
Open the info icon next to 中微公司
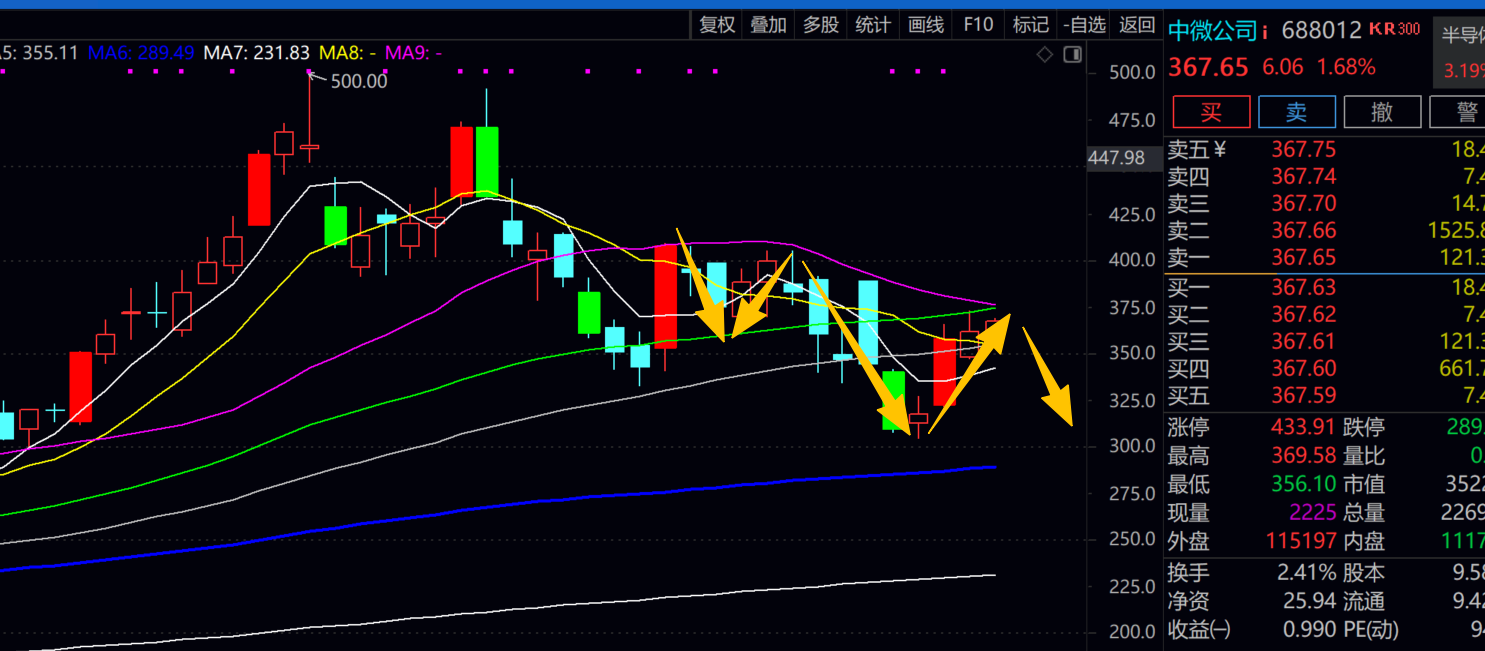point(1265,32)
